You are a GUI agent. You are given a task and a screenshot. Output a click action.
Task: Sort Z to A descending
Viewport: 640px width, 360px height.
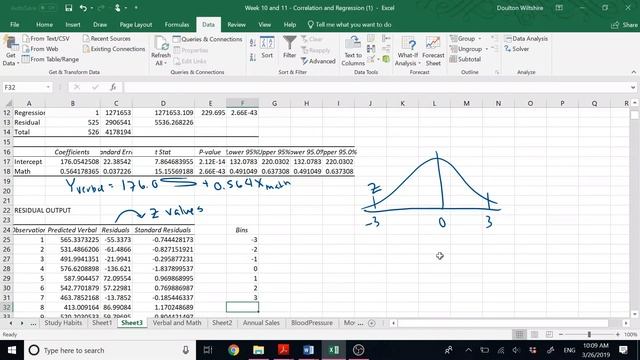click(x=253, y=57)
